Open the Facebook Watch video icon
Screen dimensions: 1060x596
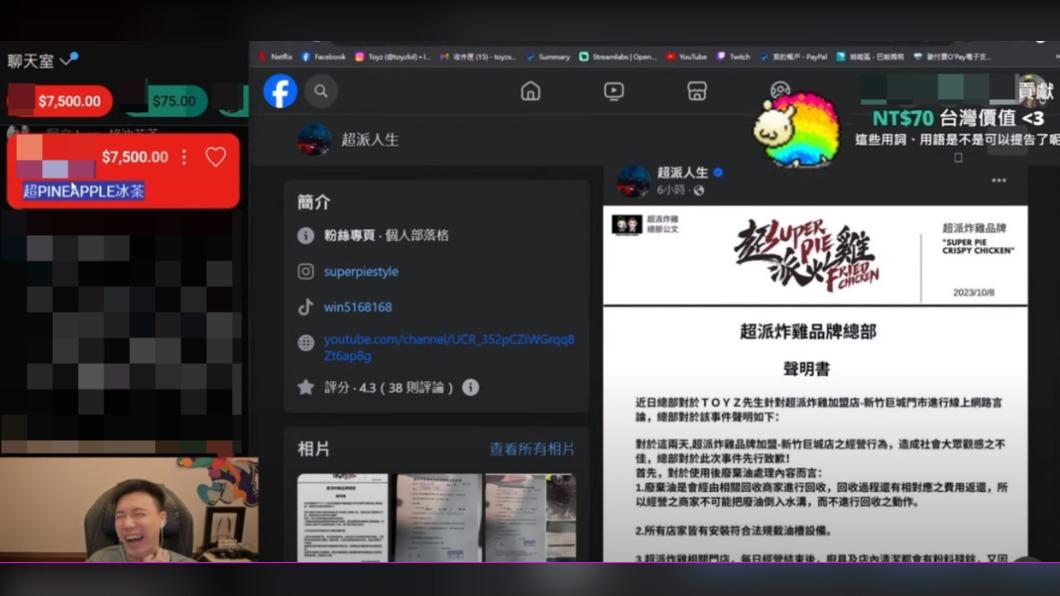coord(614,91)
